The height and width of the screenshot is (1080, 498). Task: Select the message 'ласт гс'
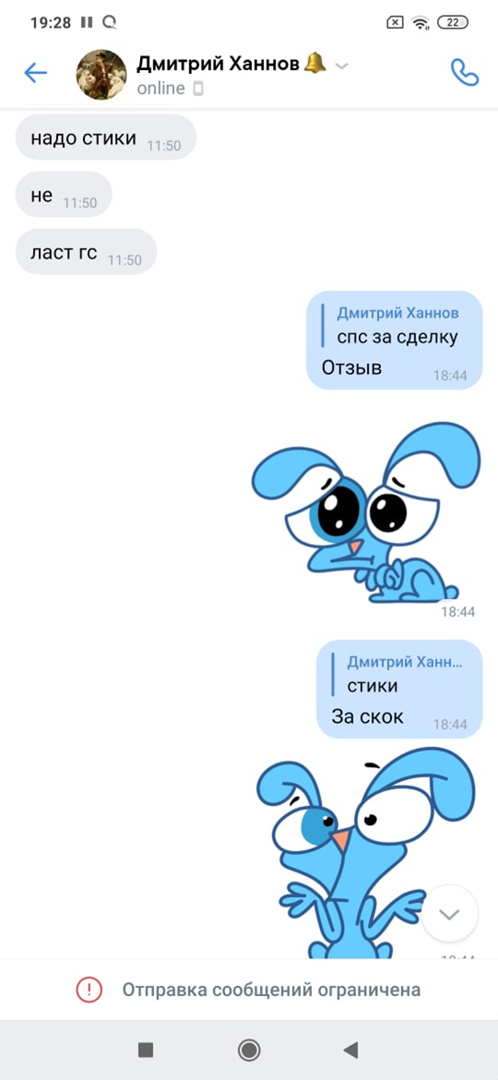coord(86,251)
